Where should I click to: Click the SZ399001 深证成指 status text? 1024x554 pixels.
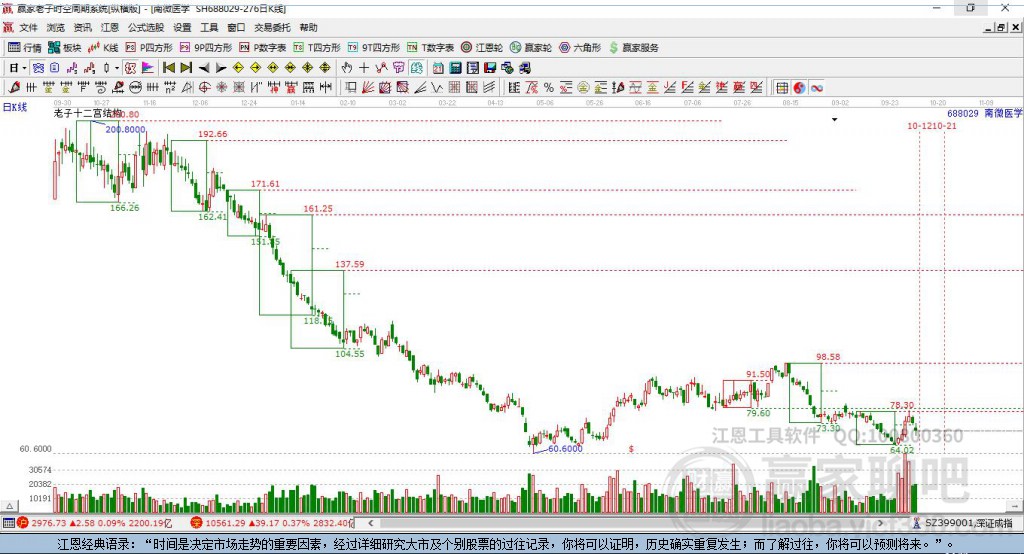[968, 523]
